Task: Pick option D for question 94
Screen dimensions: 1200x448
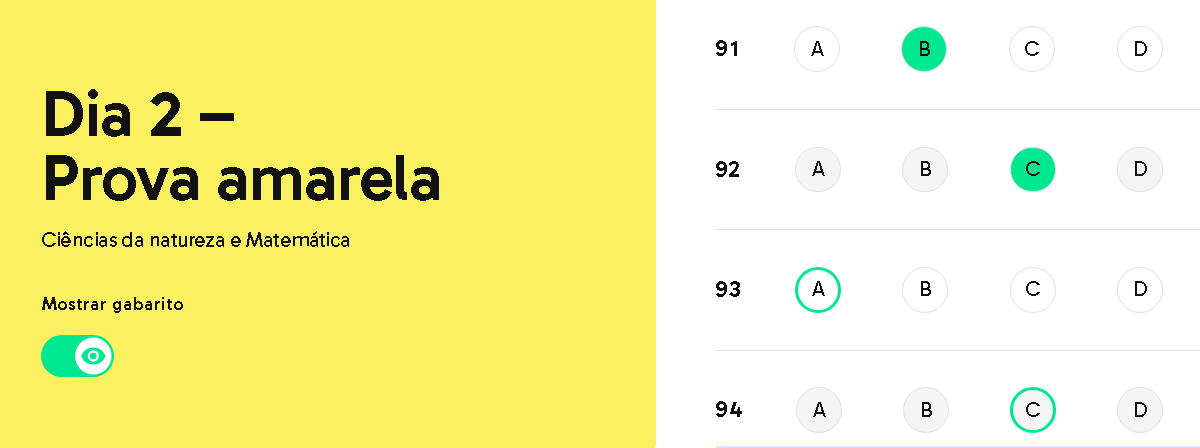Action: [1140, 409]
